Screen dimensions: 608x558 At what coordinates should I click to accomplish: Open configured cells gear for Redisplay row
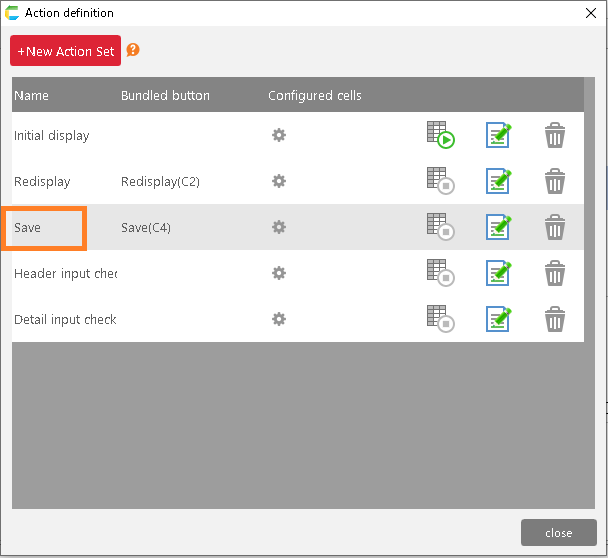(279, 181)
